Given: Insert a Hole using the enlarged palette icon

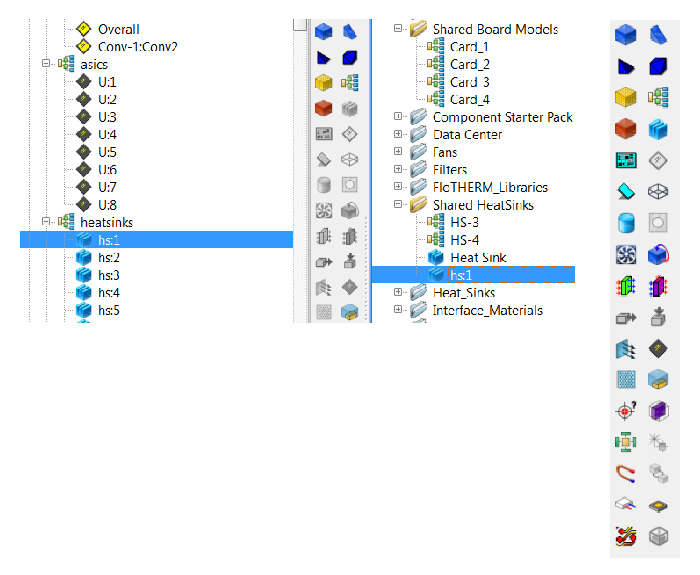Looking at the screenshot, I should (658, 223).
